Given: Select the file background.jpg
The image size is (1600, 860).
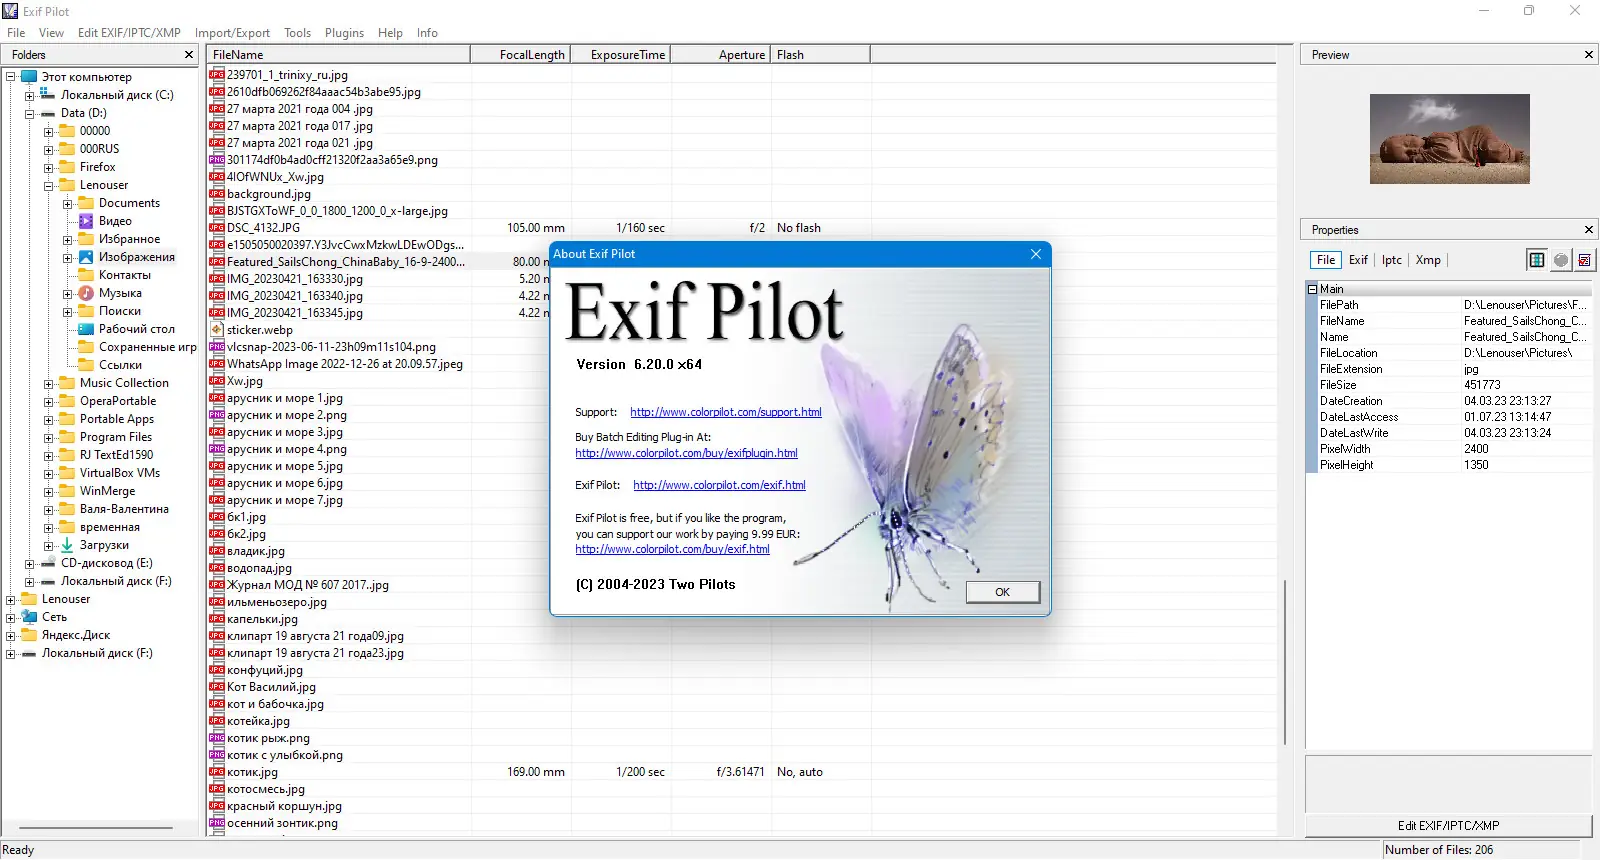Looking at the screenshot, I should point(268,194).
